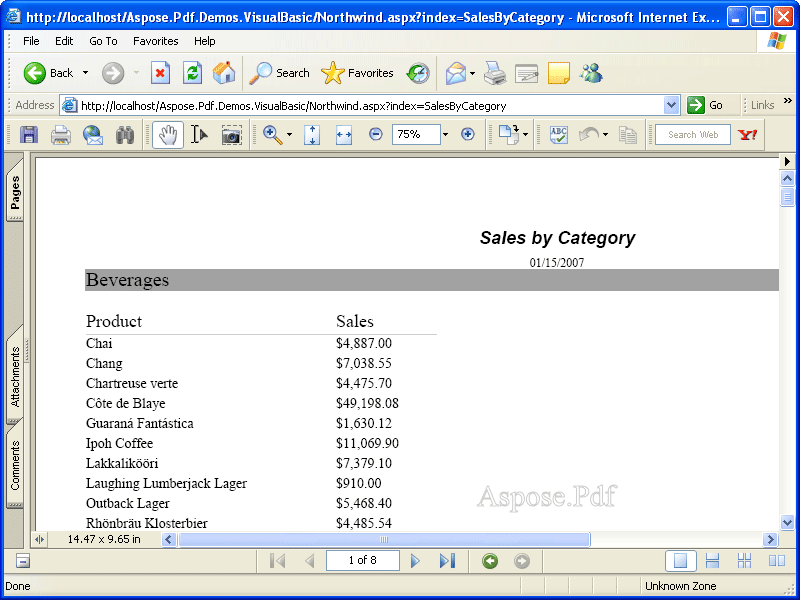
Task: Switch to Facing pages layout
Action: [777, 561]
